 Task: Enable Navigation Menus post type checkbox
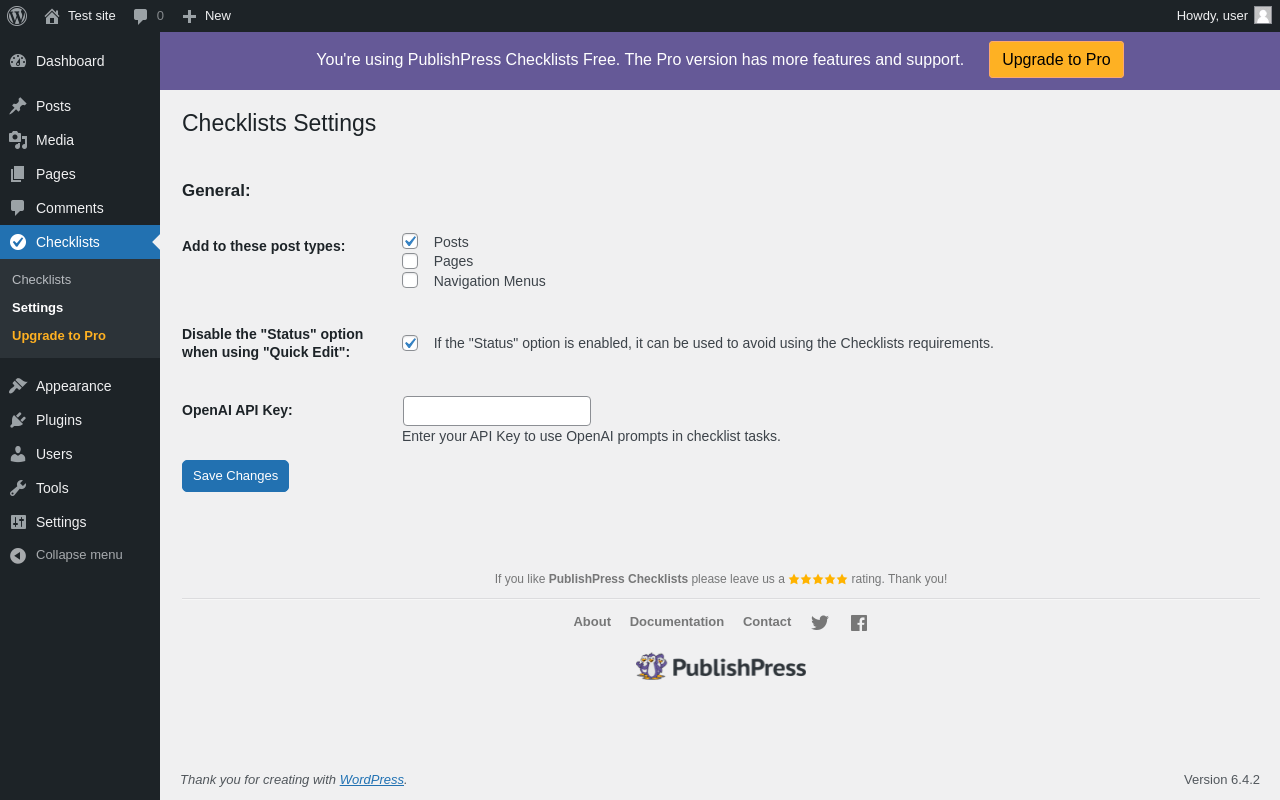(410, 280)
